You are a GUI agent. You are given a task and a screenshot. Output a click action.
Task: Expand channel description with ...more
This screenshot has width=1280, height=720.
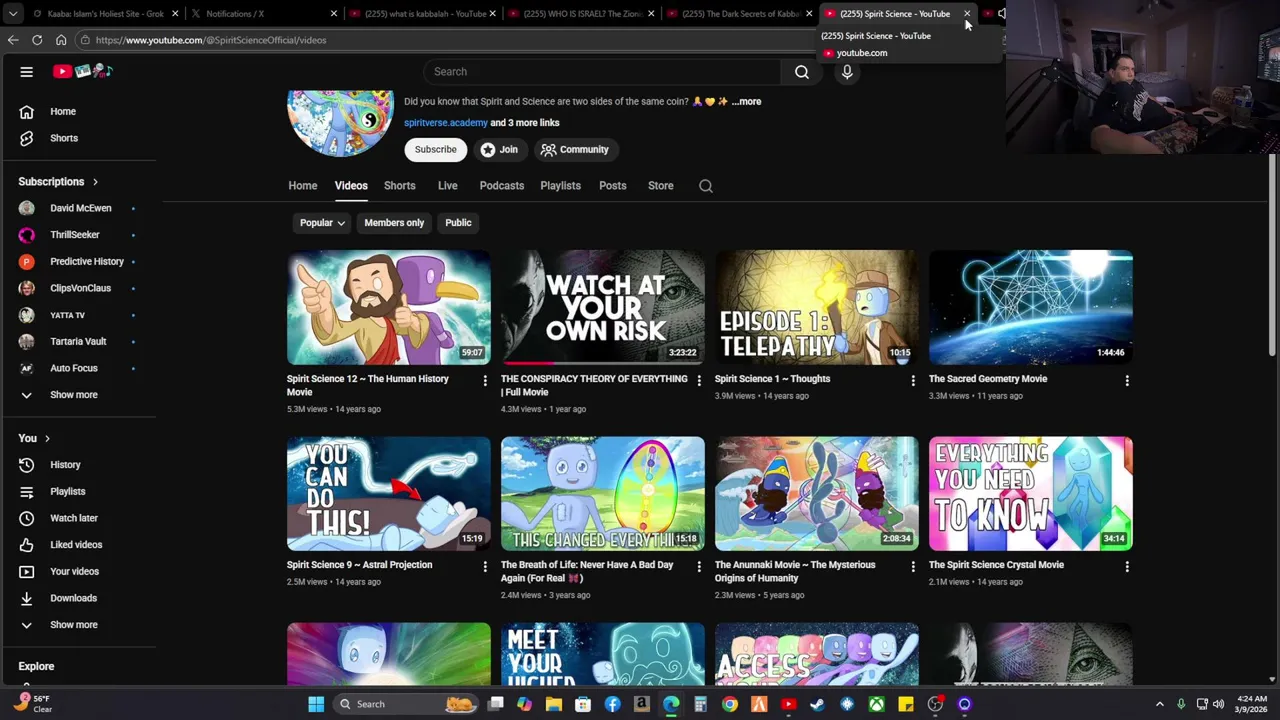[746, 101]
